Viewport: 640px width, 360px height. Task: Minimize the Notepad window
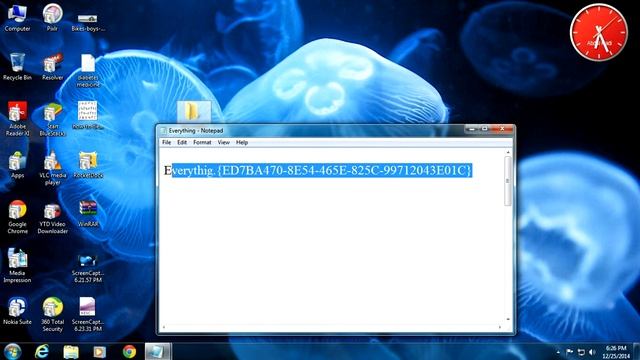[x=471, y=129]
